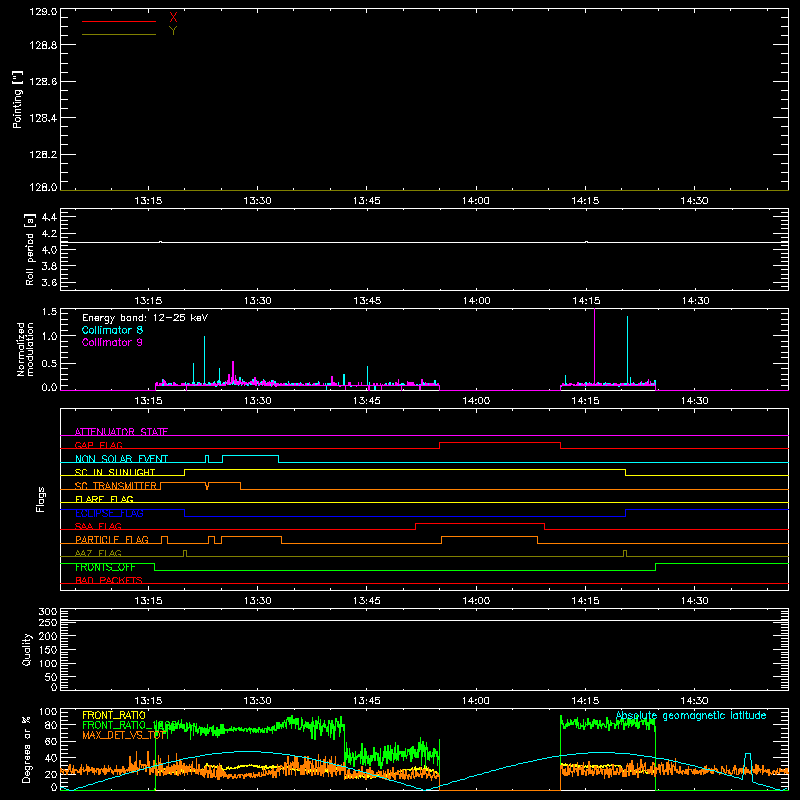Image resolution: width=800 pixels, height=800 pixels.
Task: Click the 3.6 tick on Roll period axis
Action: tap(49, 283)
